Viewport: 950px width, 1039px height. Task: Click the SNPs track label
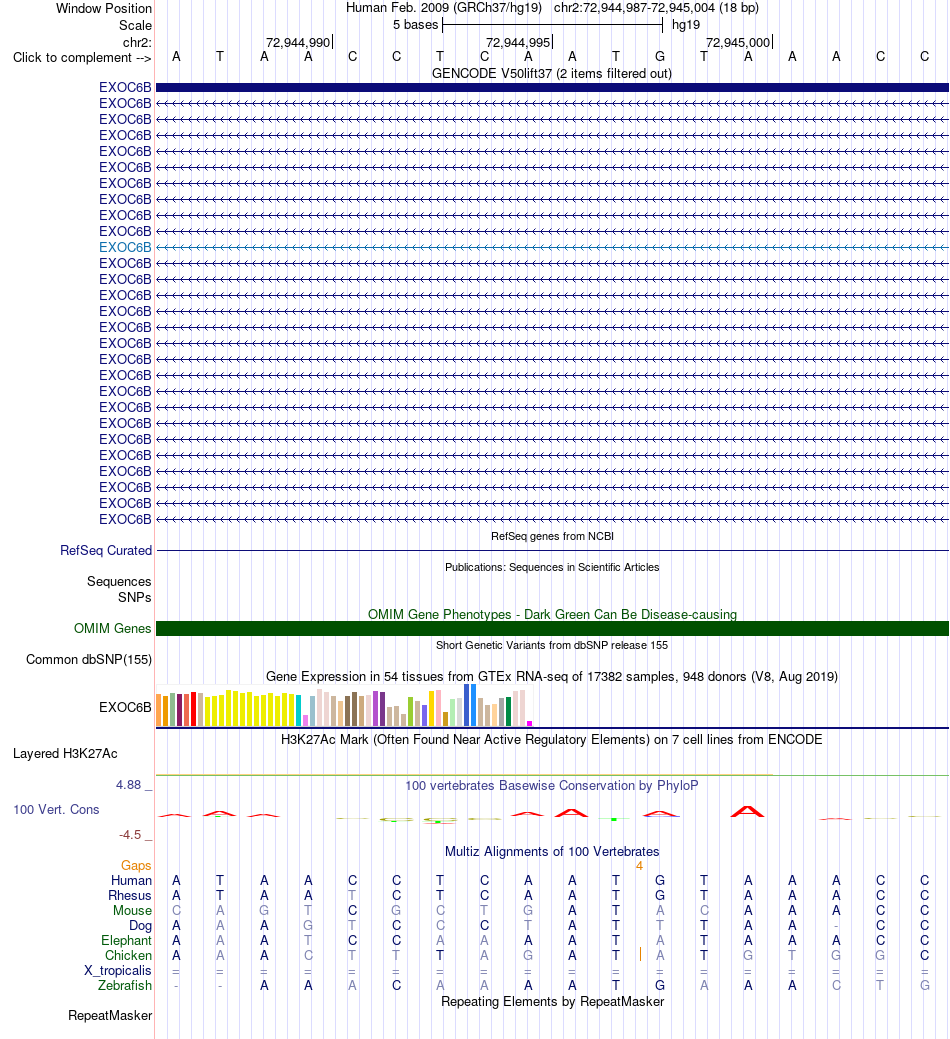[x=134, y=597]
